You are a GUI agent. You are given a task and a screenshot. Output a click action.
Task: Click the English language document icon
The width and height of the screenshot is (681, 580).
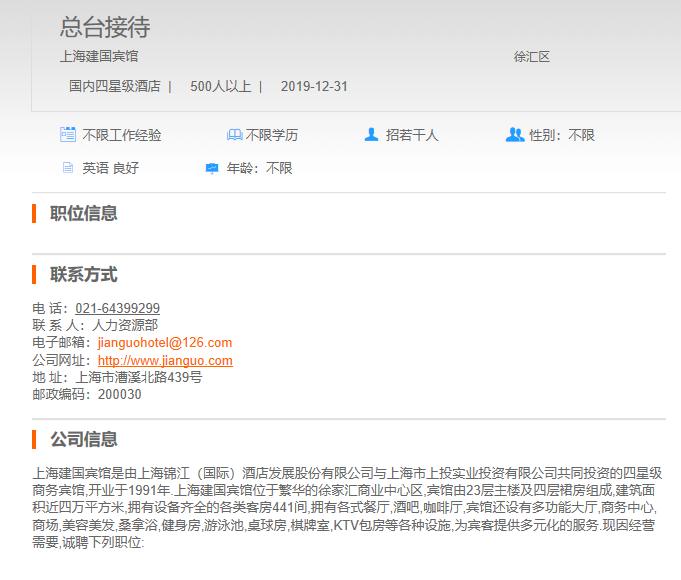click(68, 168)
